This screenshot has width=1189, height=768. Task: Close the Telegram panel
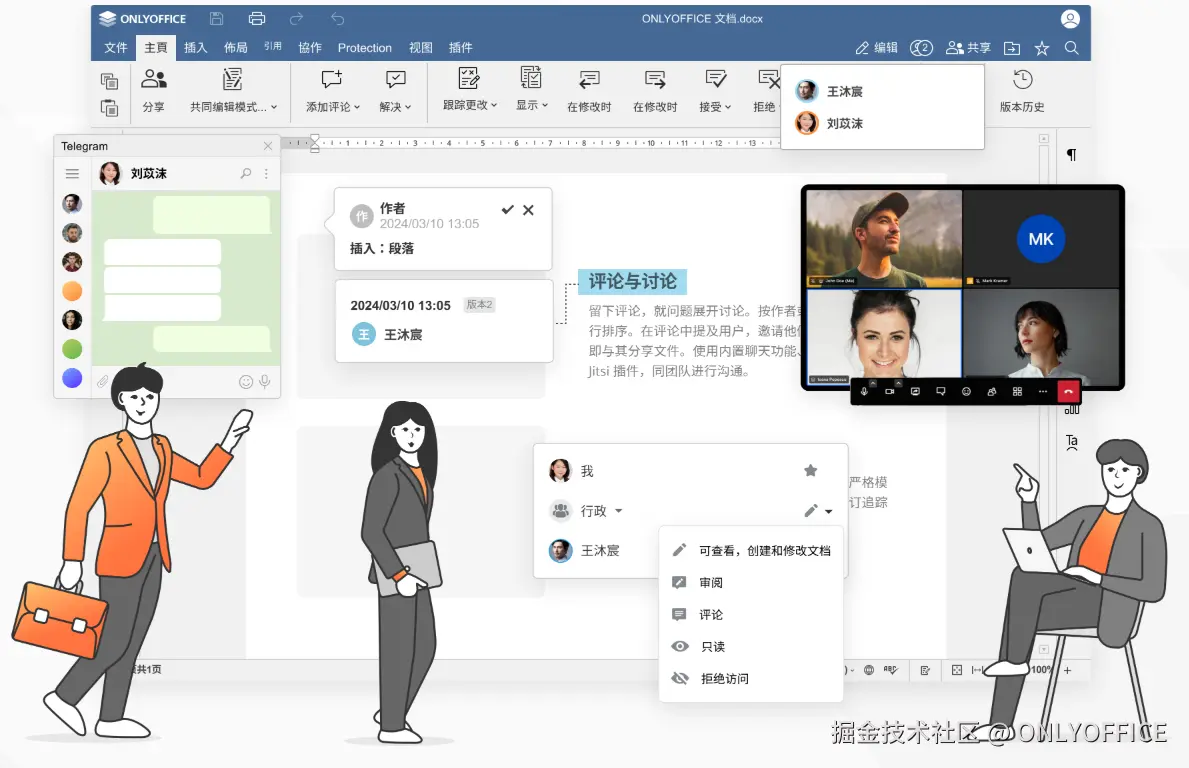click(x=268, y=146)
